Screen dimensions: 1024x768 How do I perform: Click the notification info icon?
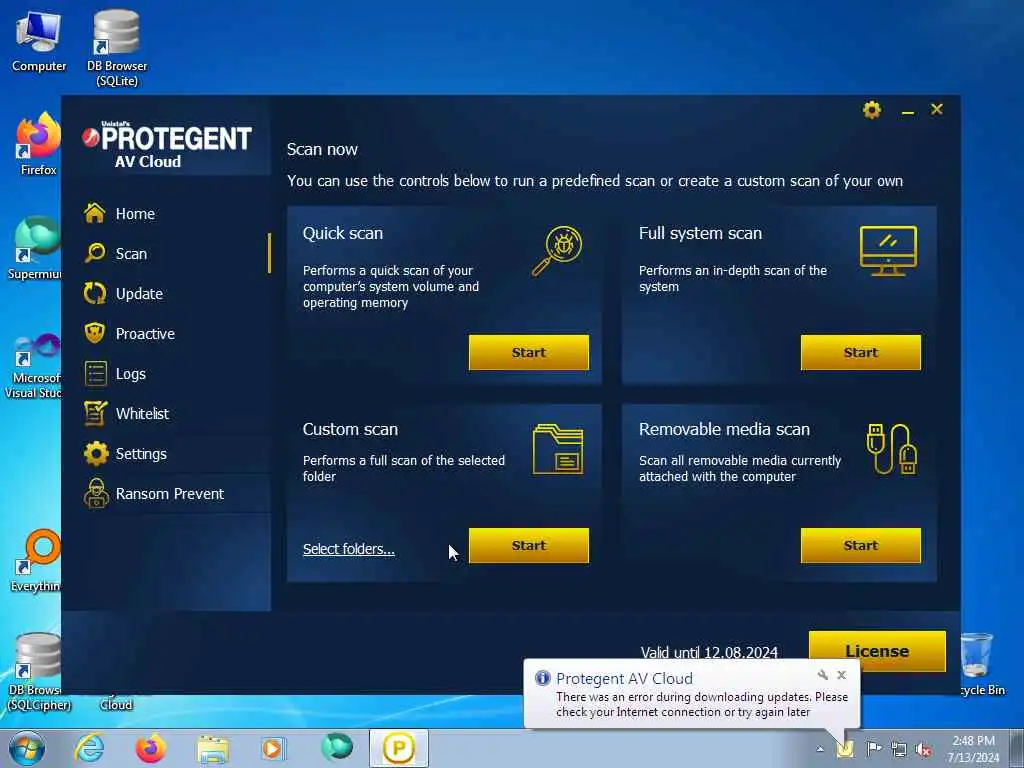tap(542, 678)
